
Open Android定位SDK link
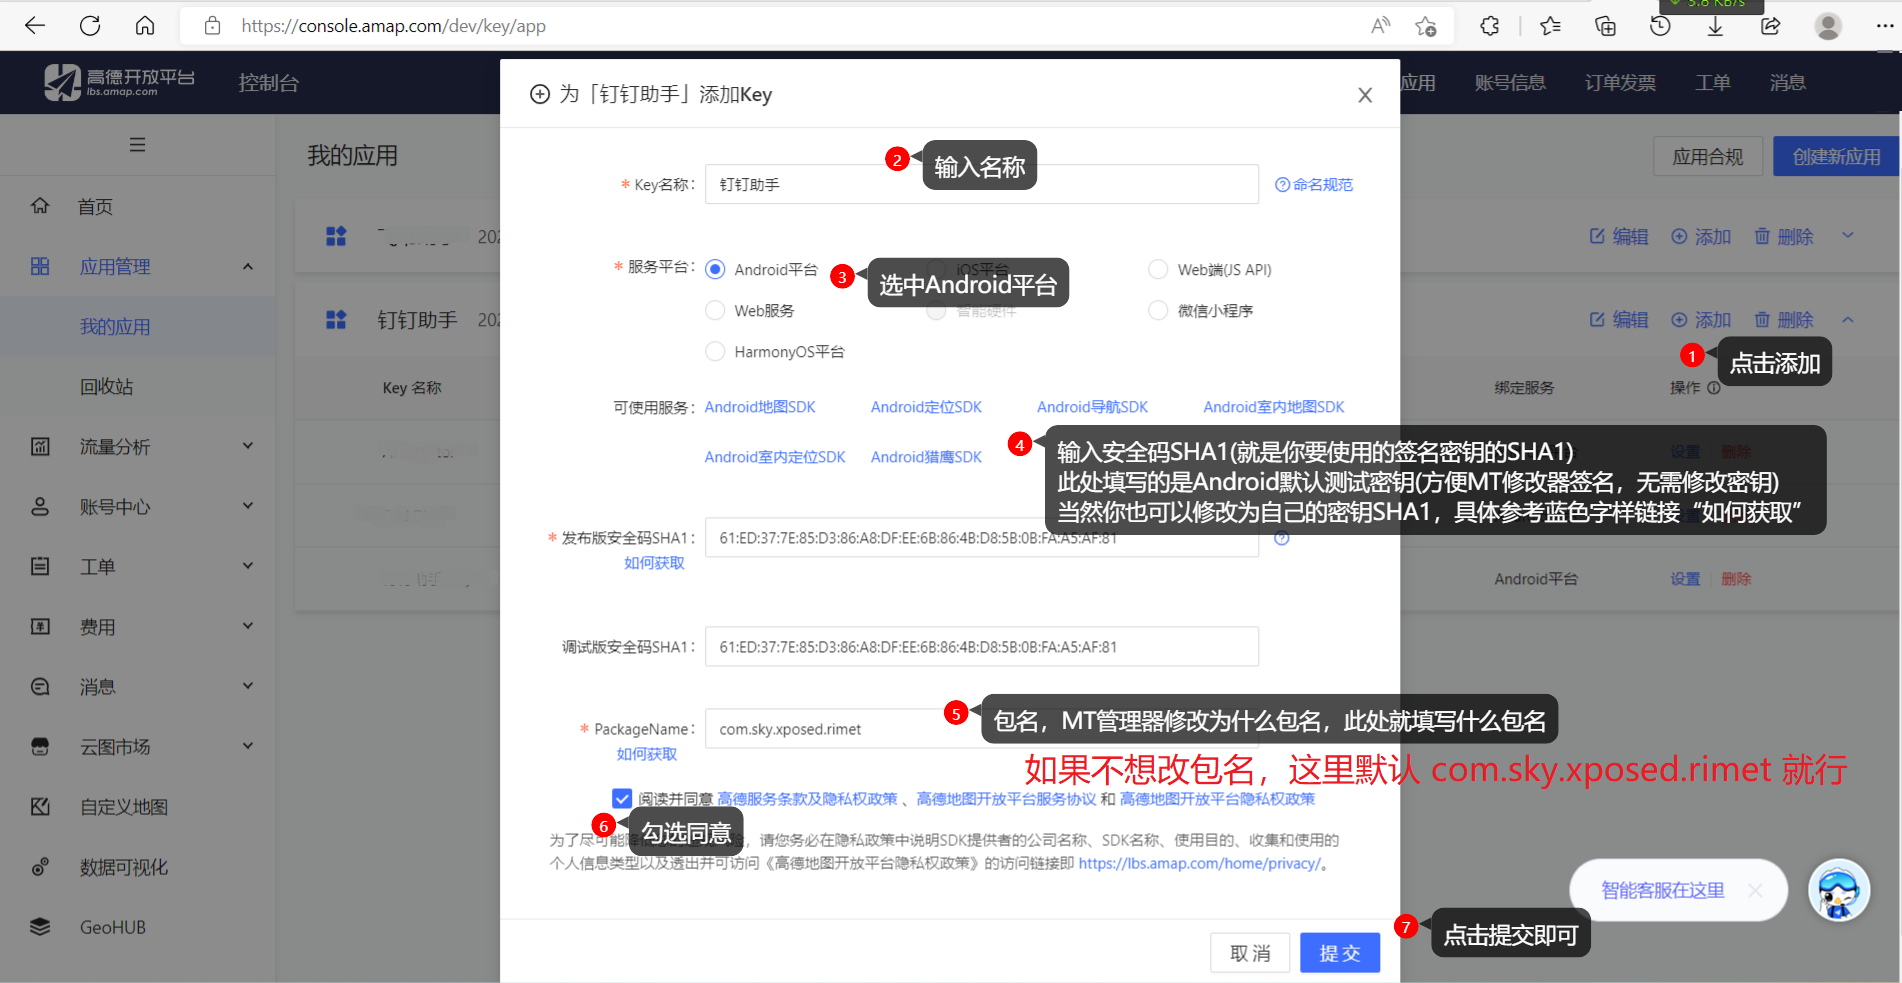(926, 407)
